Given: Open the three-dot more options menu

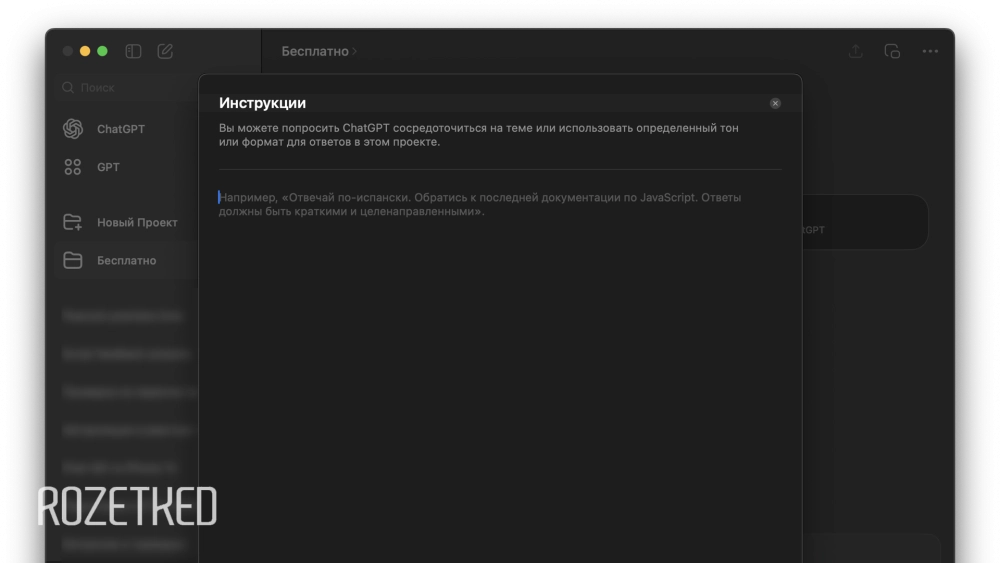Looking at the screenshot, I should point(930,51).
